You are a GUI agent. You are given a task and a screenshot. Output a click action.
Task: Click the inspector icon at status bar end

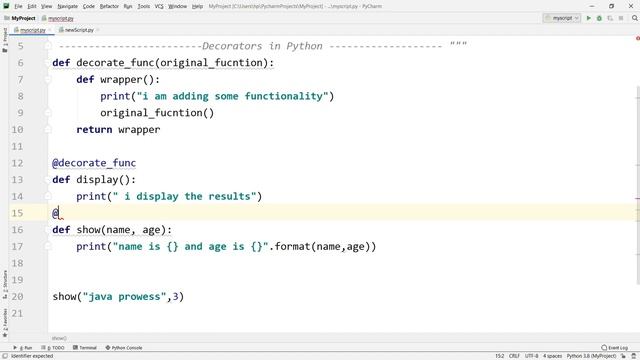pos(634,356)
